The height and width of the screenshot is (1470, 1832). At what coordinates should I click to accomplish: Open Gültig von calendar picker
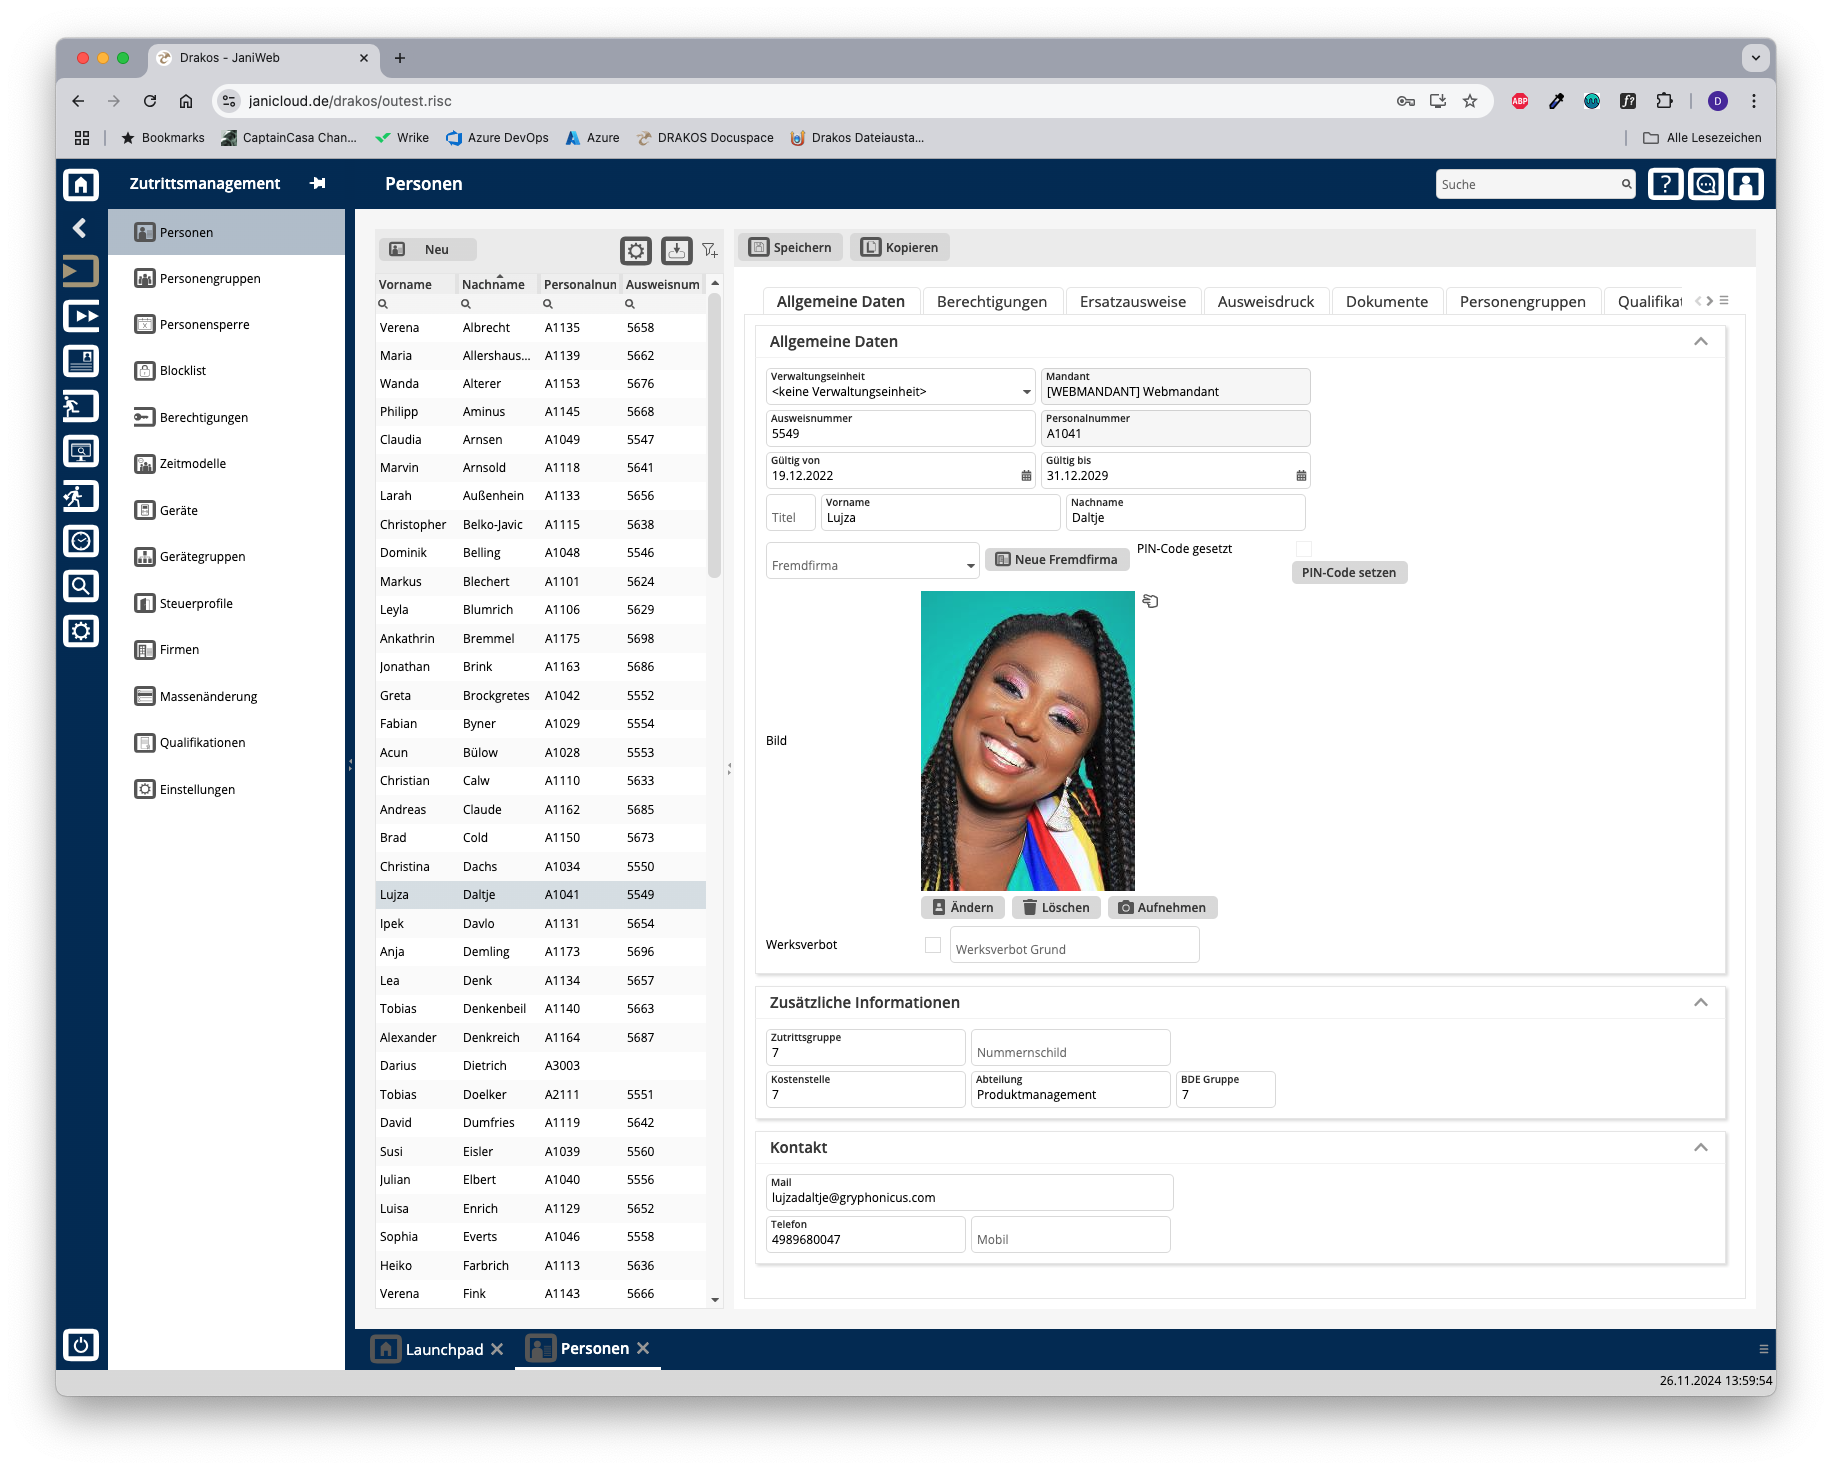click(1026, 476)
